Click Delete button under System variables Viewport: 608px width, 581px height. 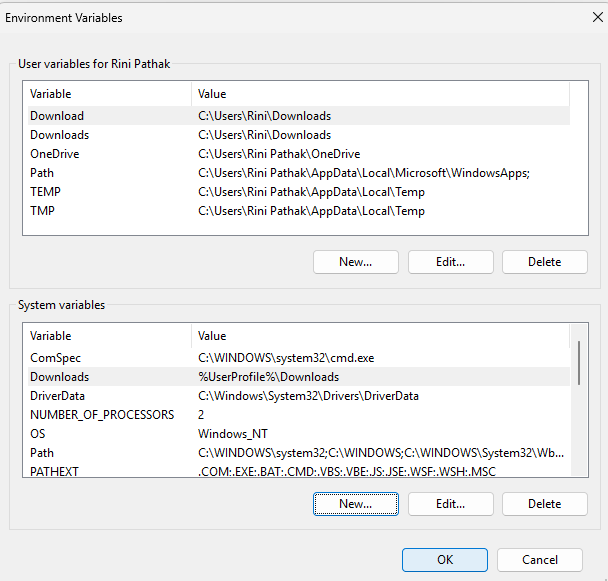coord(545,504)
